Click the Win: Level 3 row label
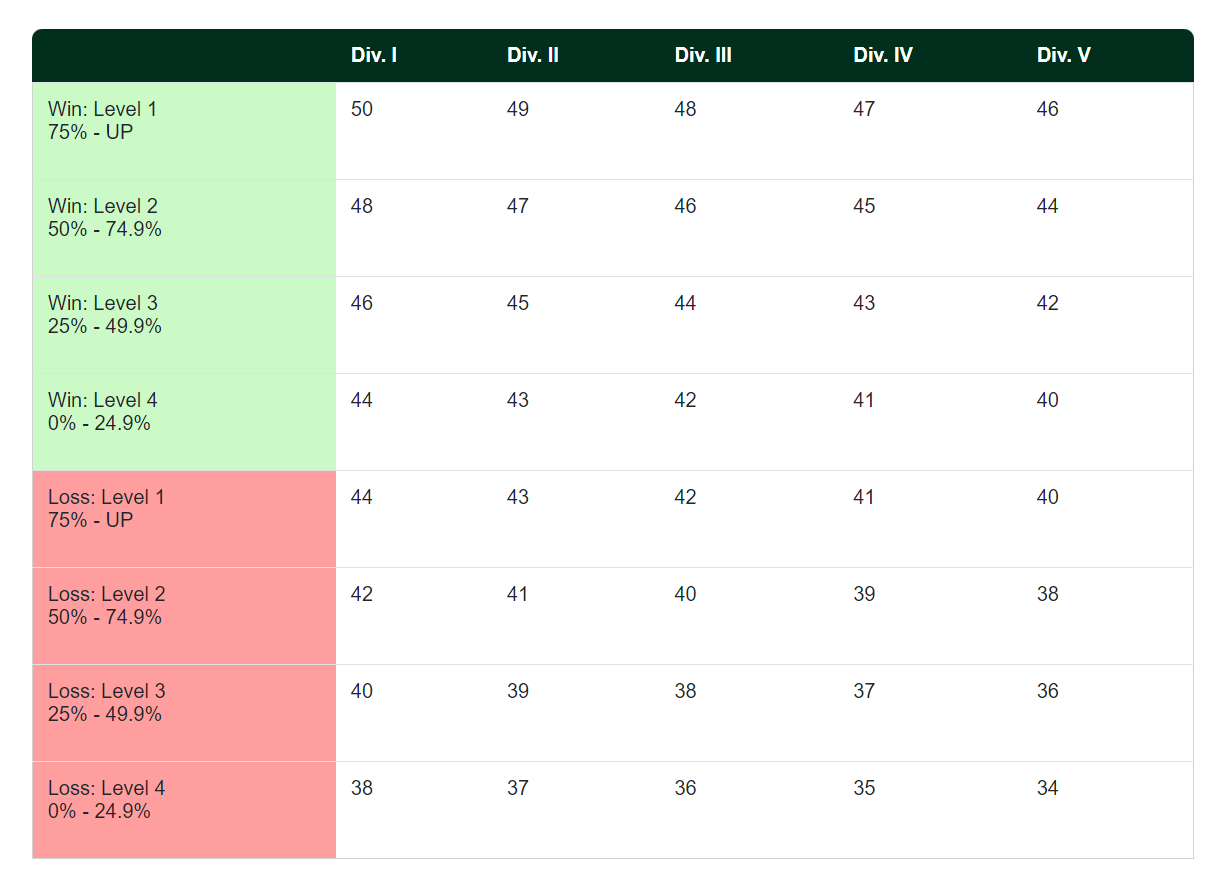Image resolution: width=1216 pixels, height=882 pixels. tap(104, 314)
